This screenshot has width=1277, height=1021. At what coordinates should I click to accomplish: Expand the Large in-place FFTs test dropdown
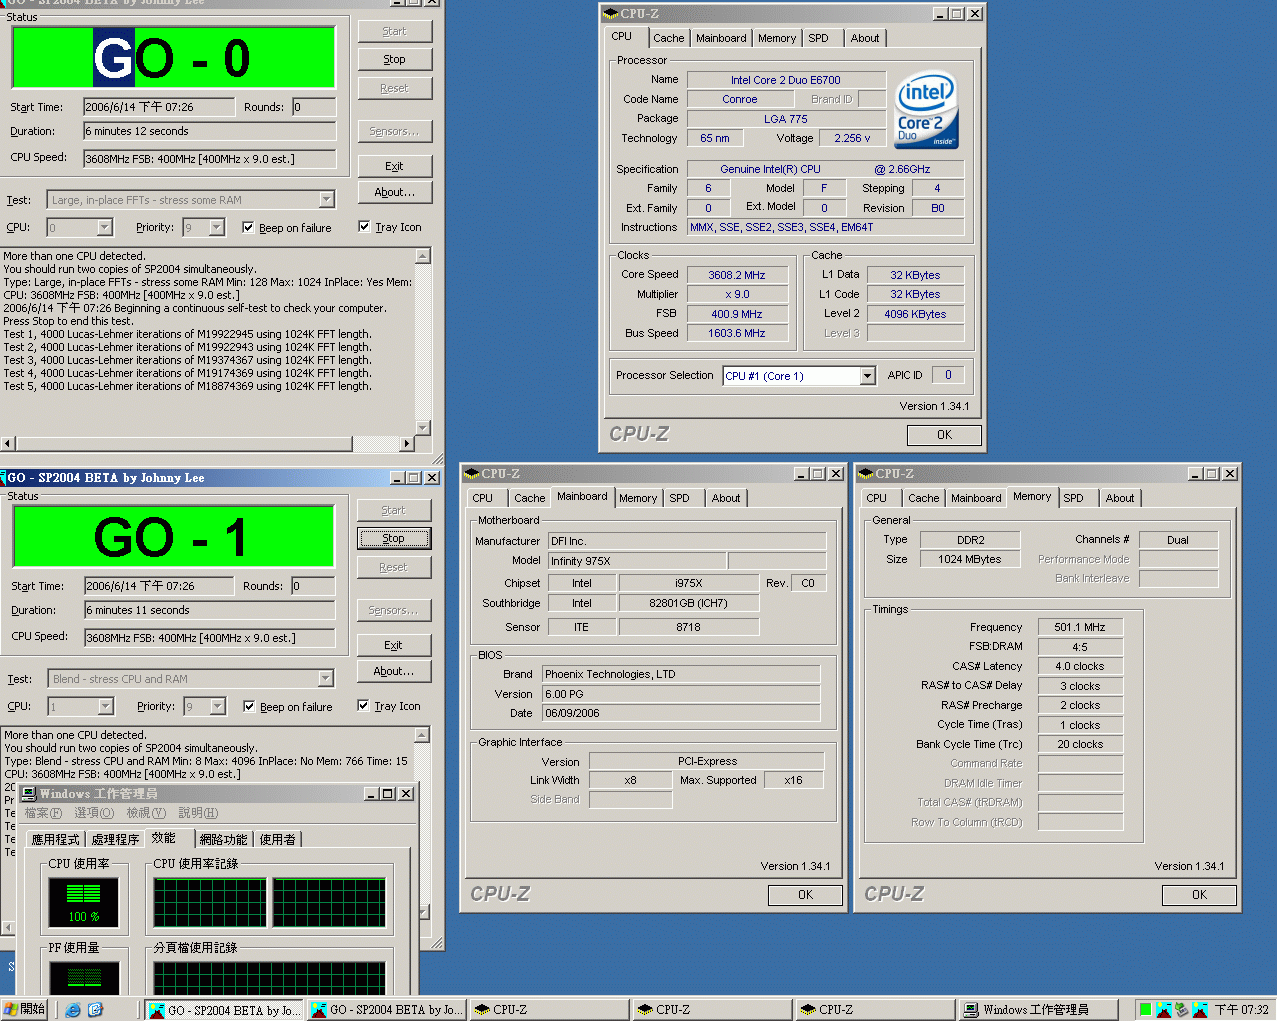click(327, 200)
